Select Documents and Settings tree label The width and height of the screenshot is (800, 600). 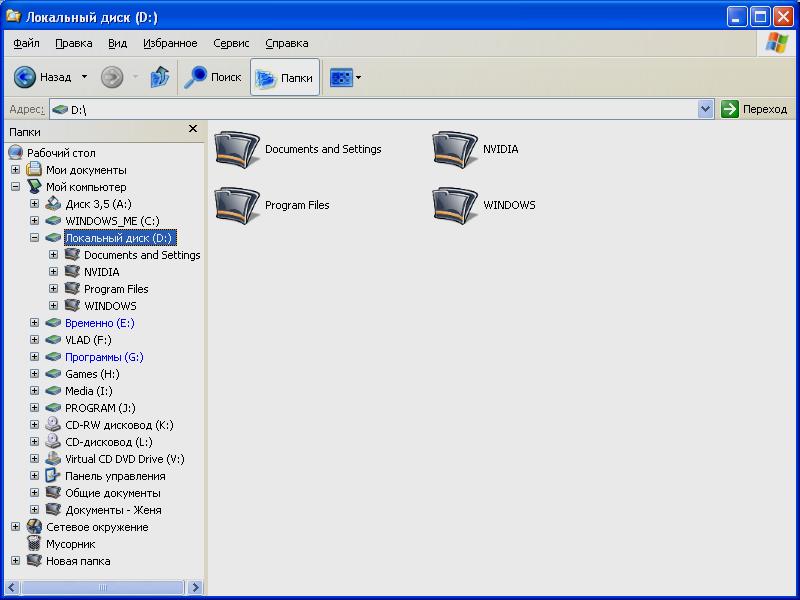[142, 255]
